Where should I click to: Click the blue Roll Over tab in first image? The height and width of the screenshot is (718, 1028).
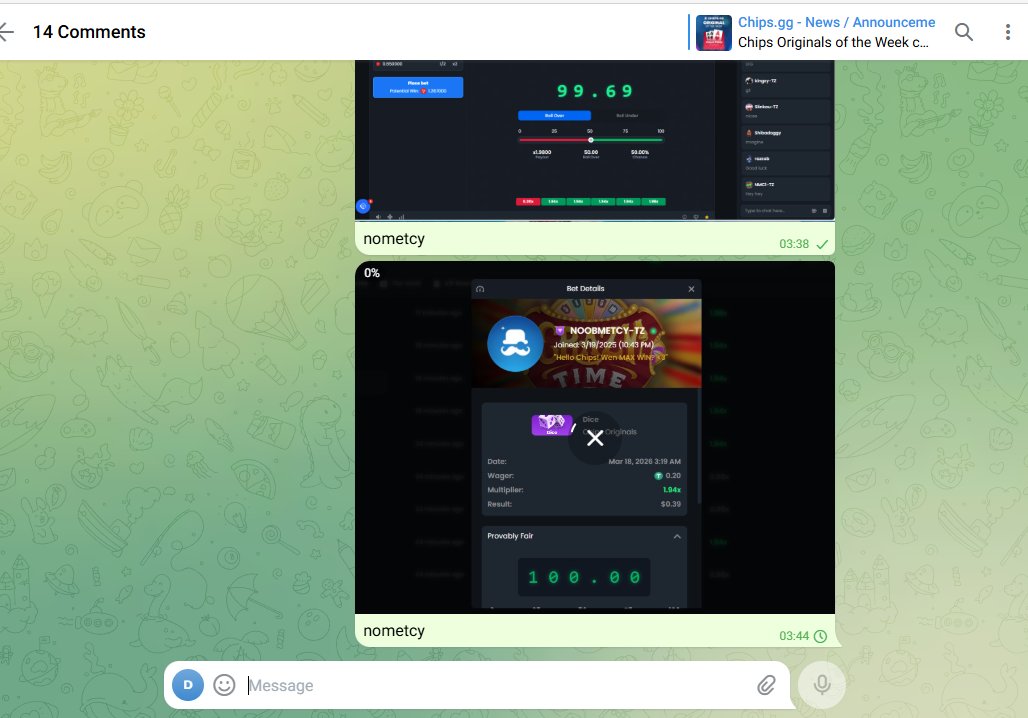pos(555,115)
